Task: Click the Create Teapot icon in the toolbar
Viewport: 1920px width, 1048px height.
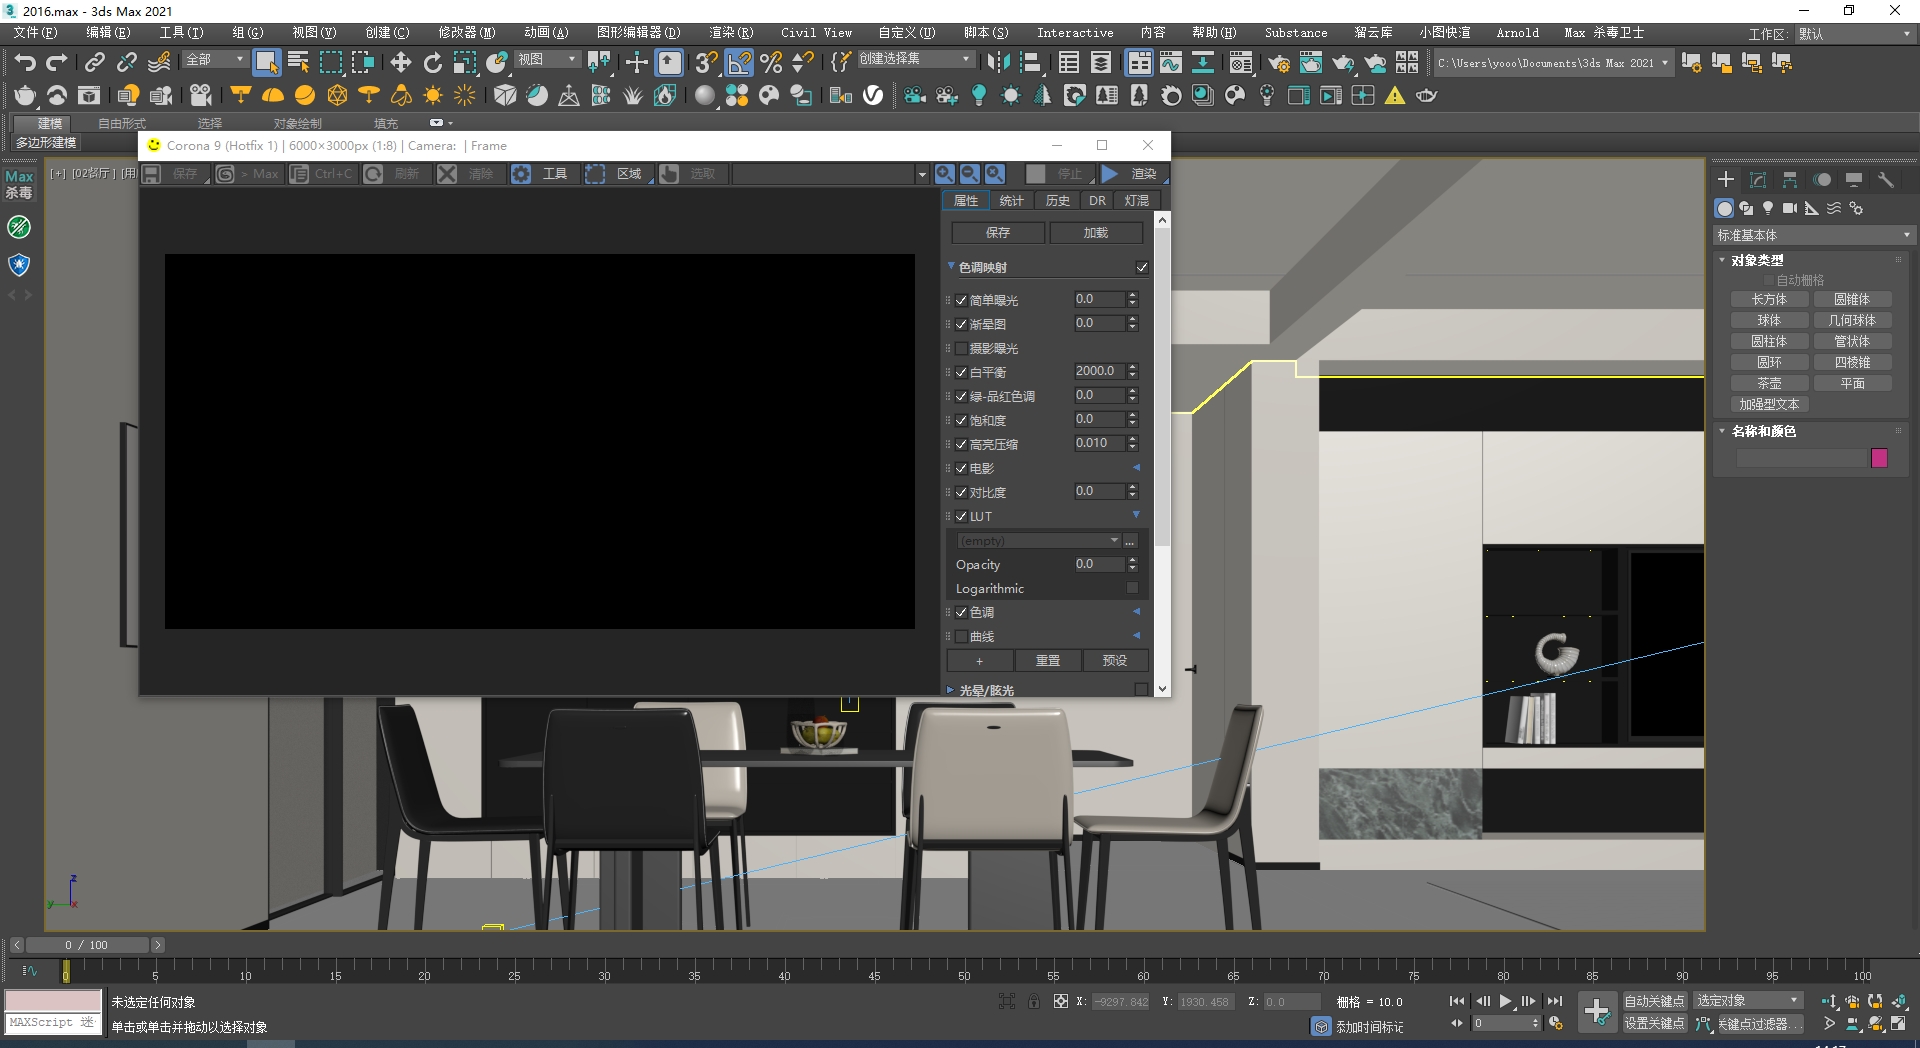Action: 24,95
